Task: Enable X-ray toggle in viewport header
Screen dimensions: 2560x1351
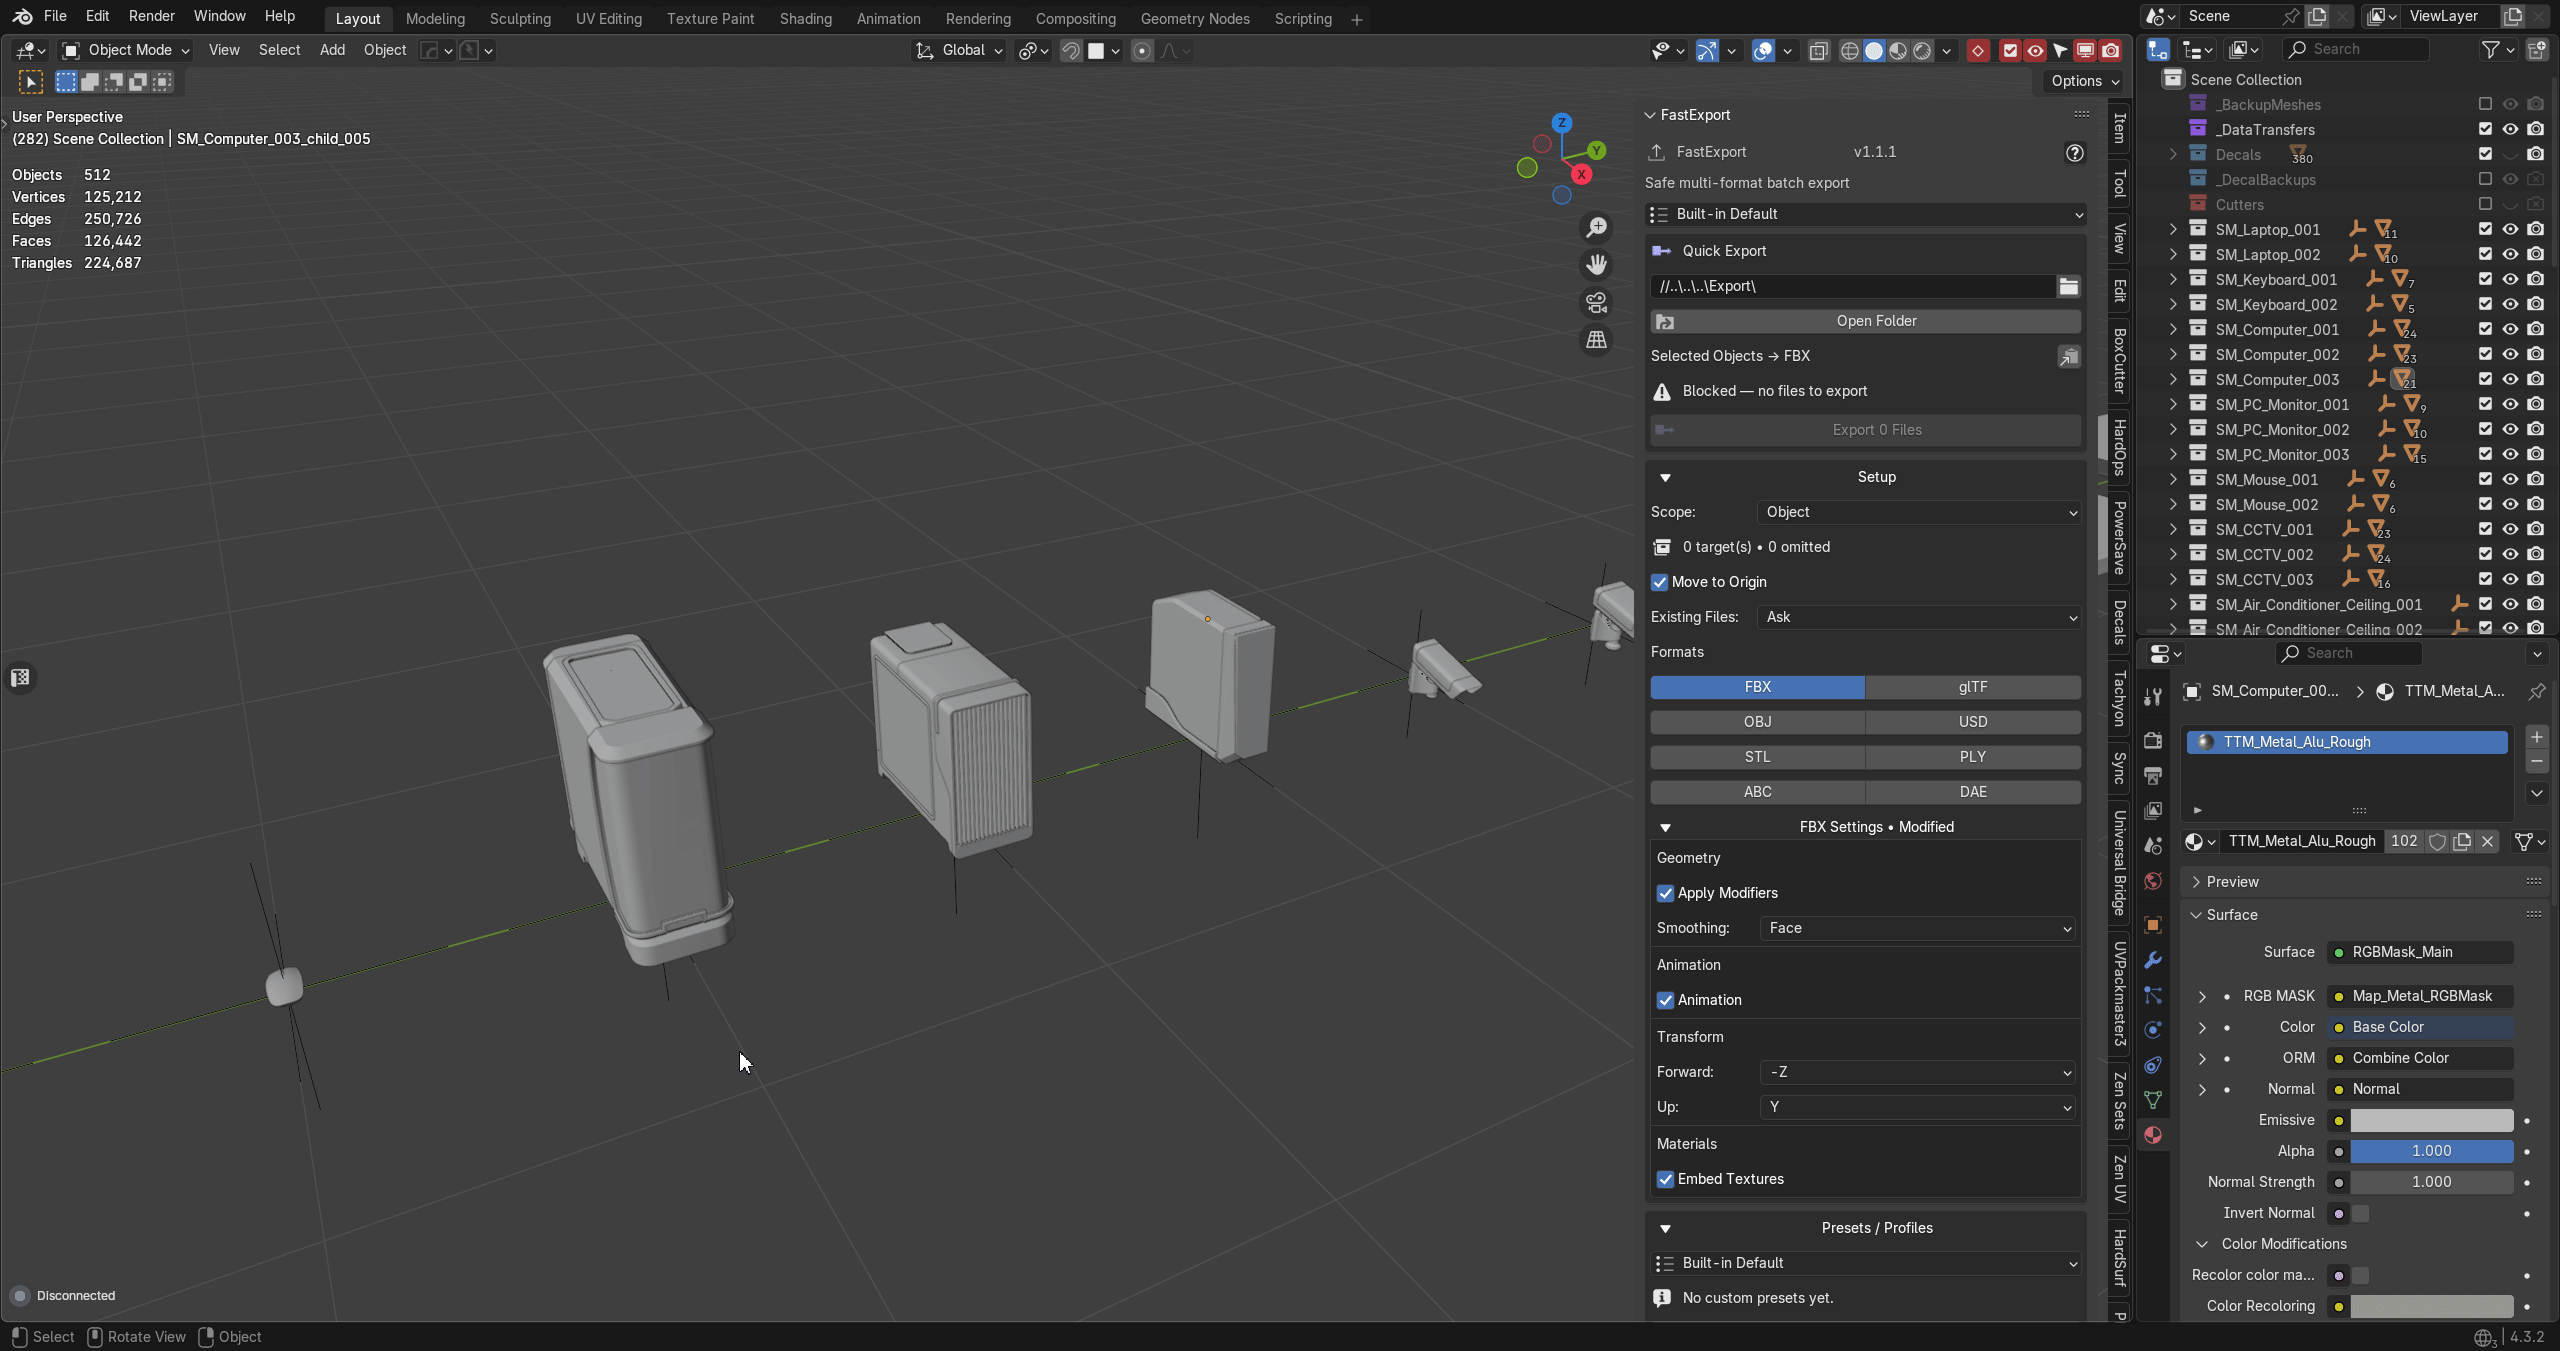Action: coord(1819,51)
